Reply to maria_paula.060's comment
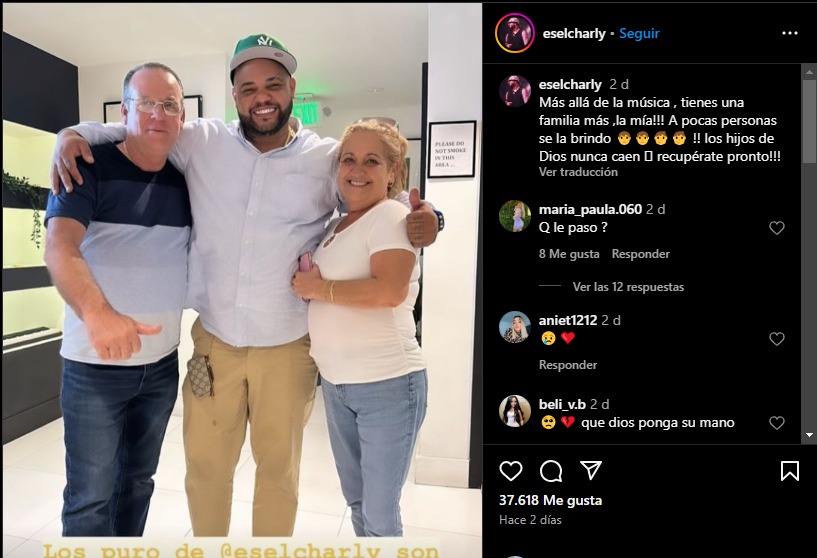The image size is (817, 558). pos(640,254)
